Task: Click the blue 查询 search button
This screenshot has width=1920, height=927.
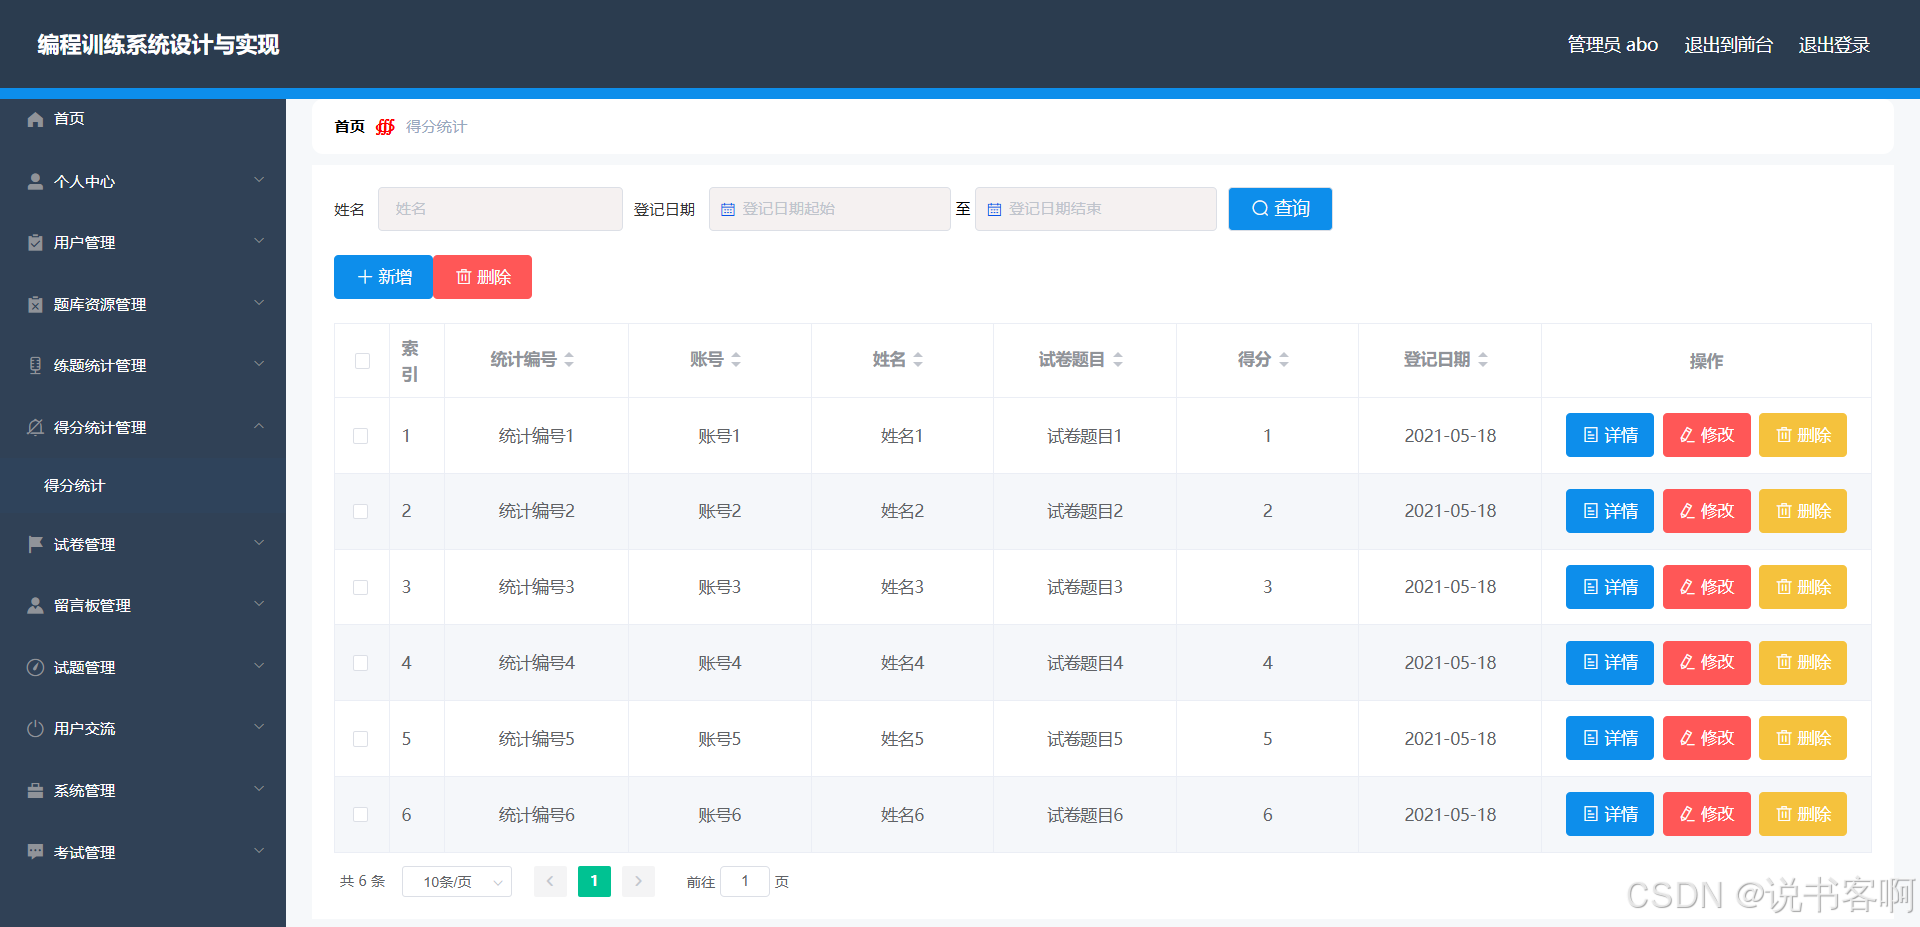Action: click(1280, 209)
